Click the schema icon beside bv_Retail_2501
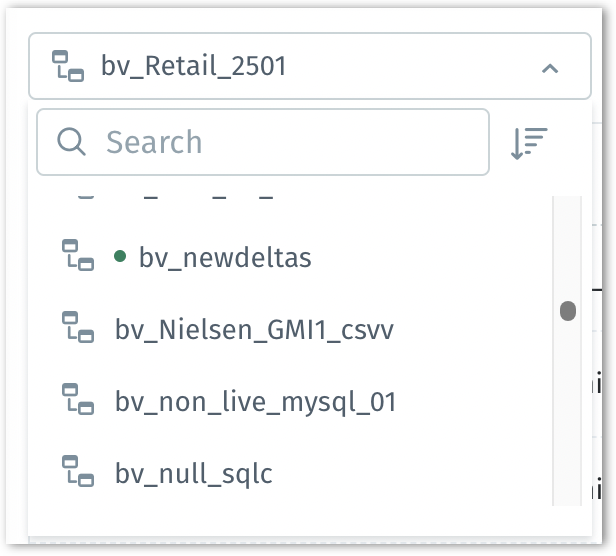The width and height of the screenshot is (616, 556). [69, 68]
